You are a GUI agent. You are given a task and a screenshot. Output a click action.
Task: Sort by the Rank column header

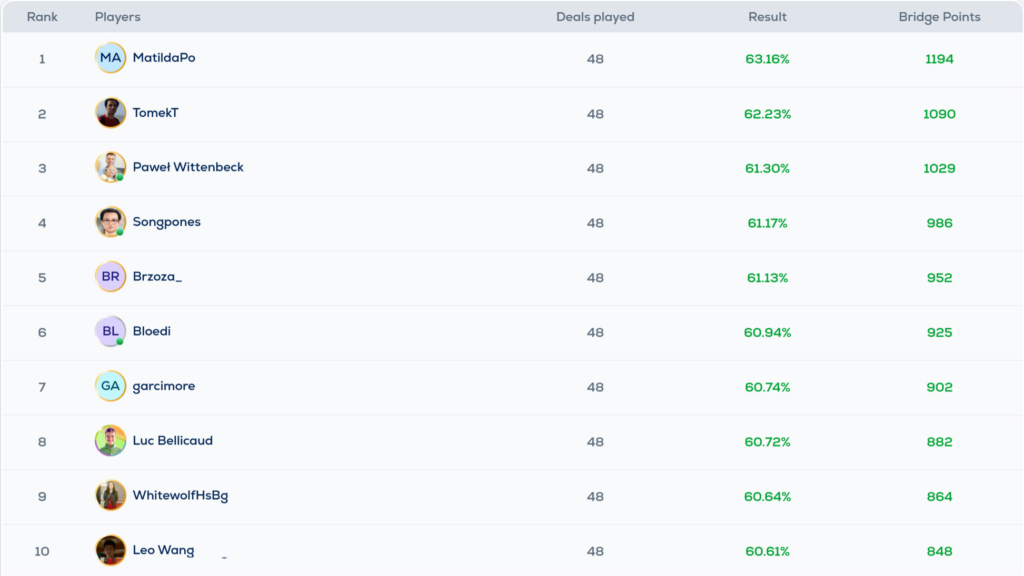42,17
